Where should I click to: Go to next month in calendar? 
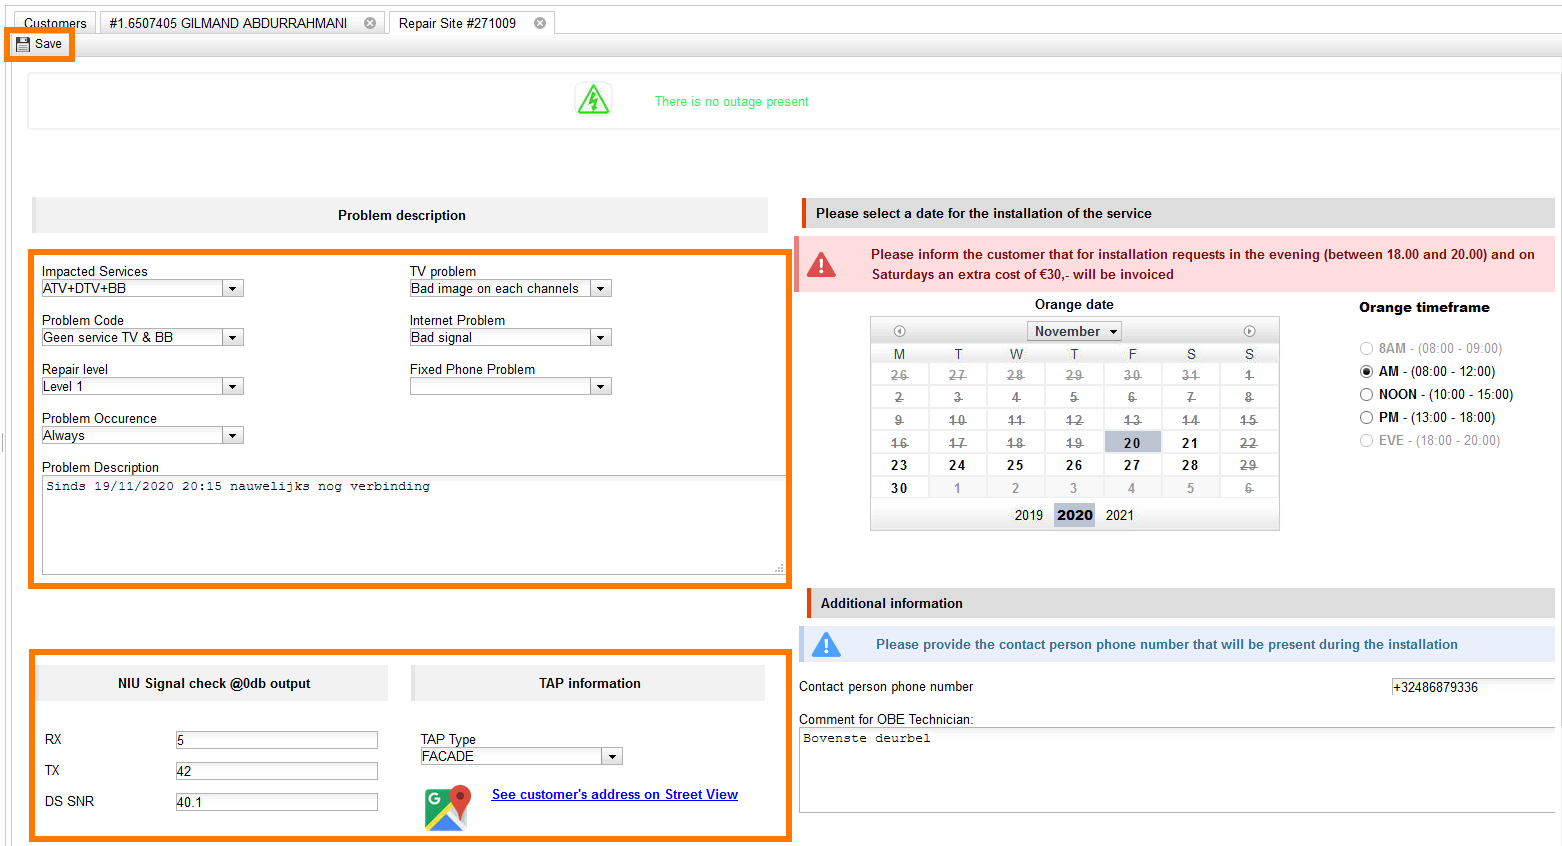pyautogui.click(x=1249, y=331)
